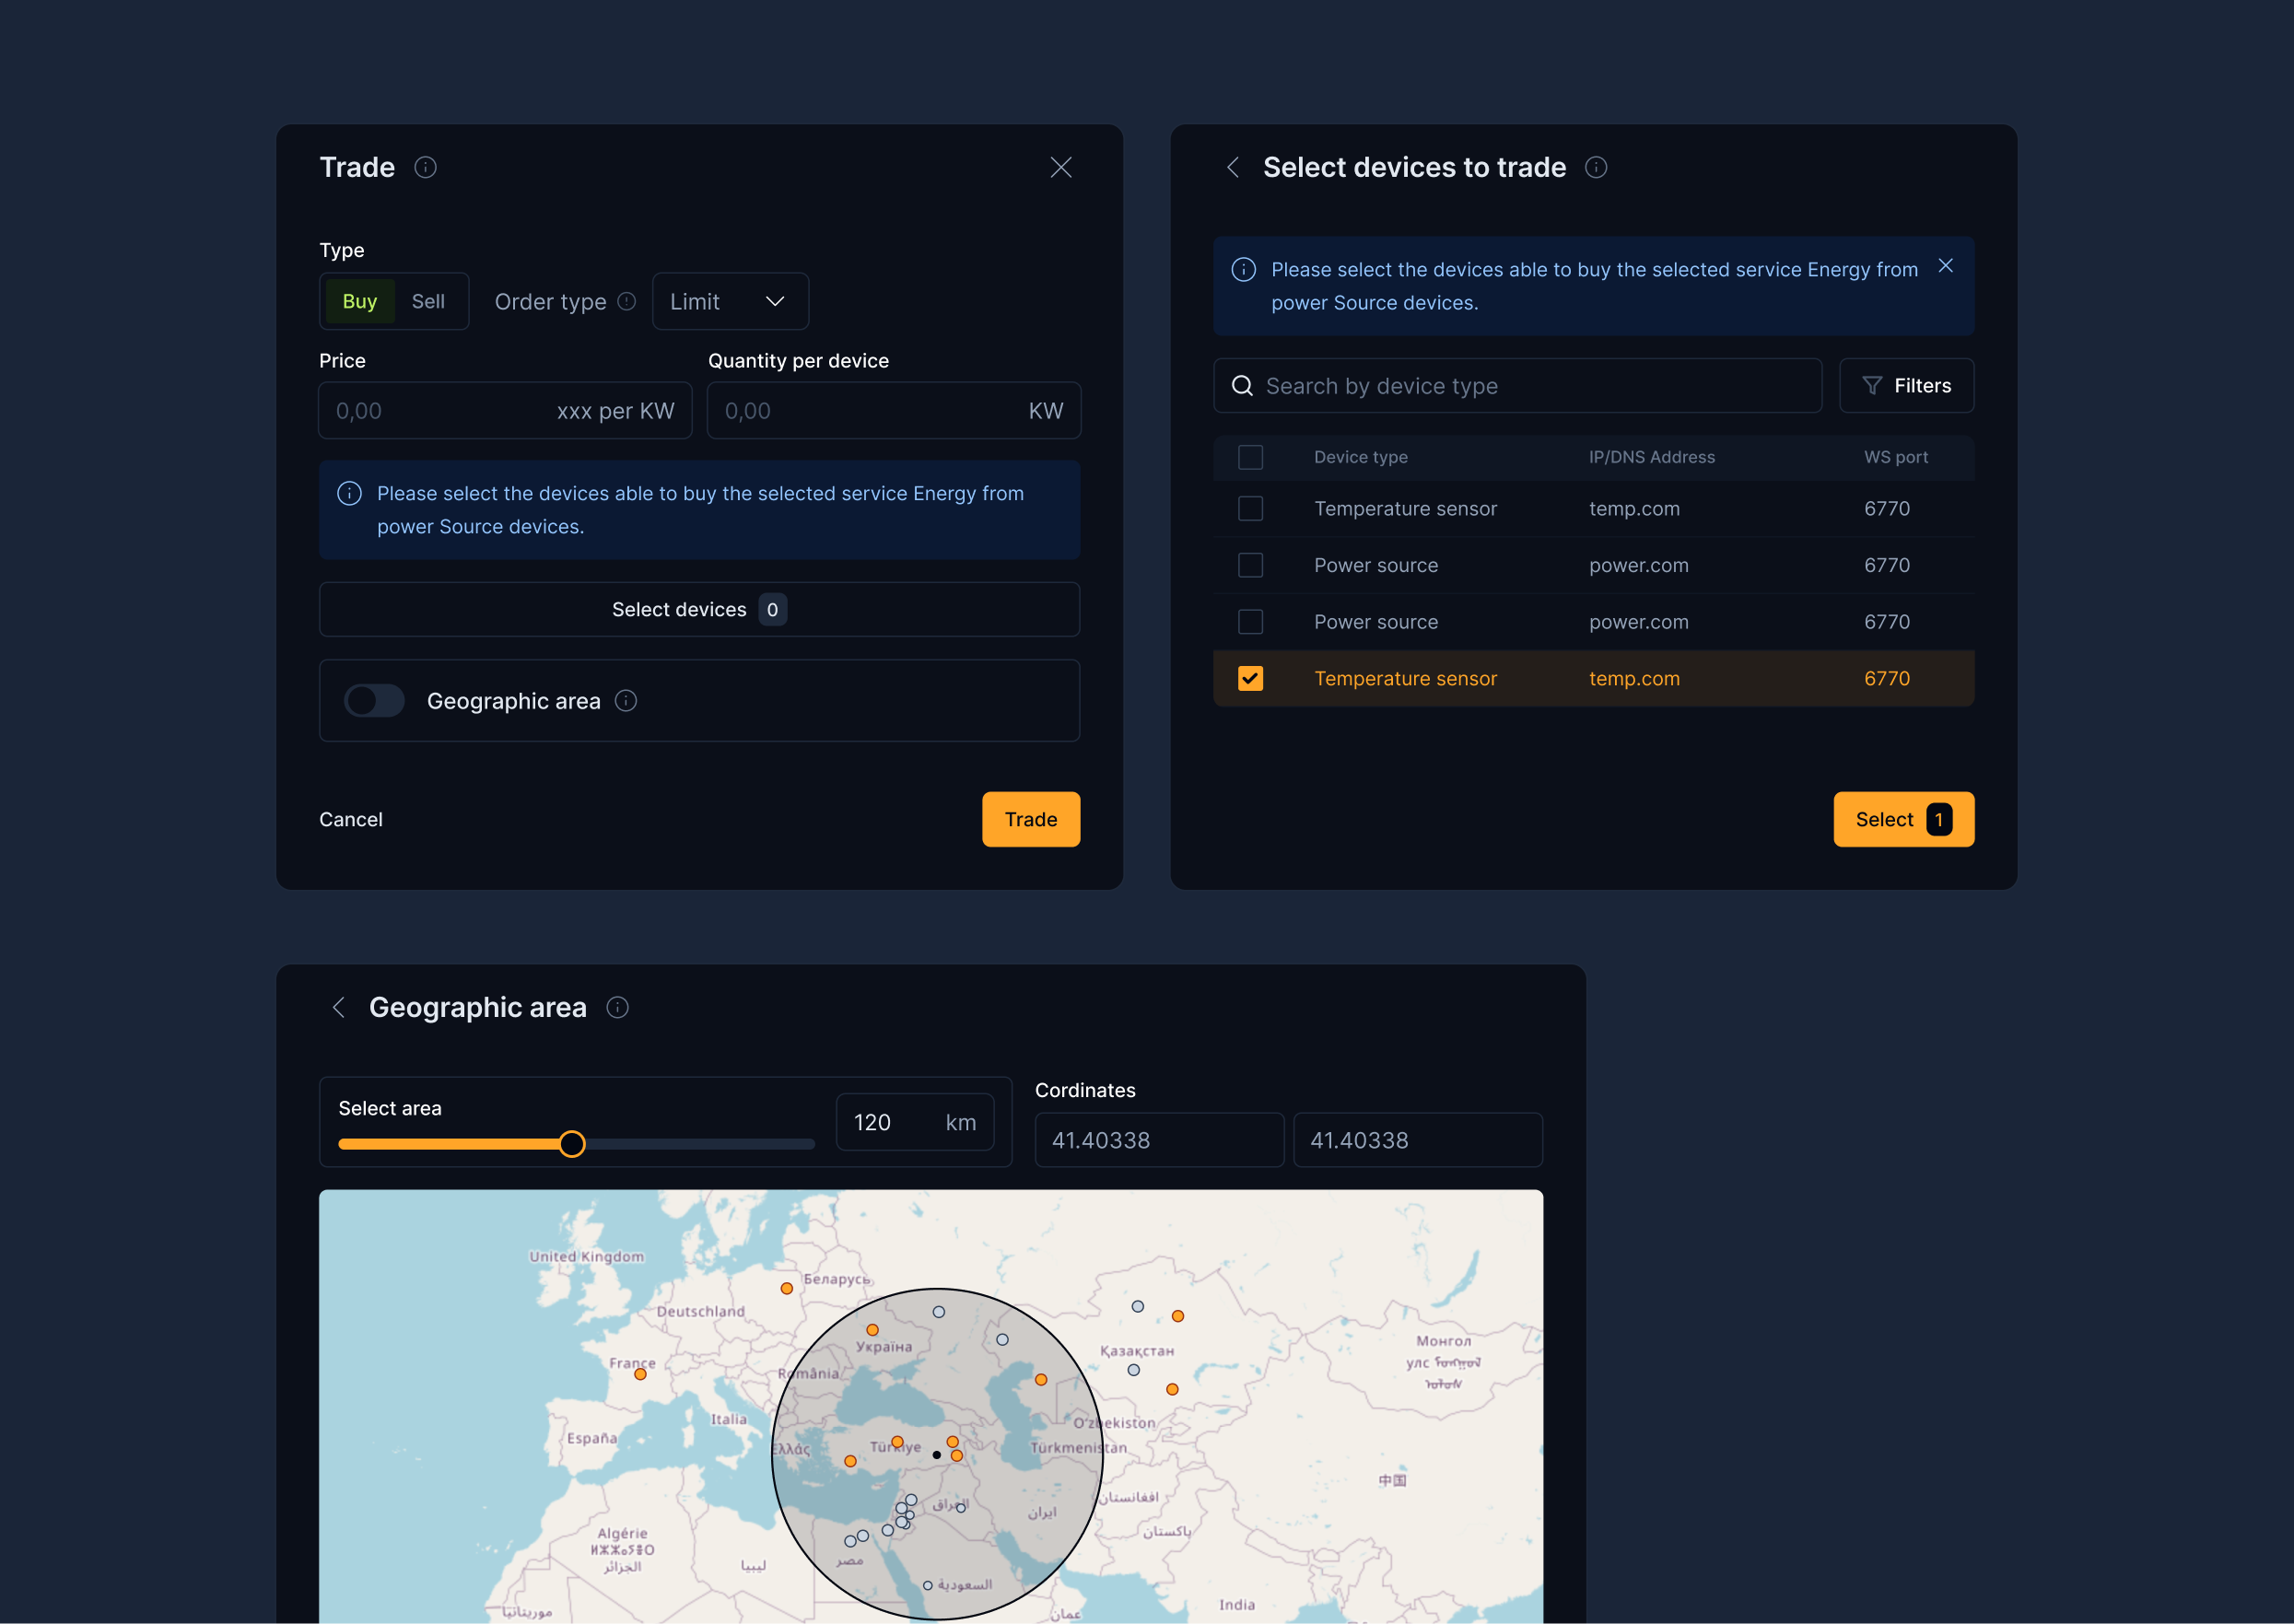
Task: Click the IP/DNS Address column header
Action: click(1651, 457)
